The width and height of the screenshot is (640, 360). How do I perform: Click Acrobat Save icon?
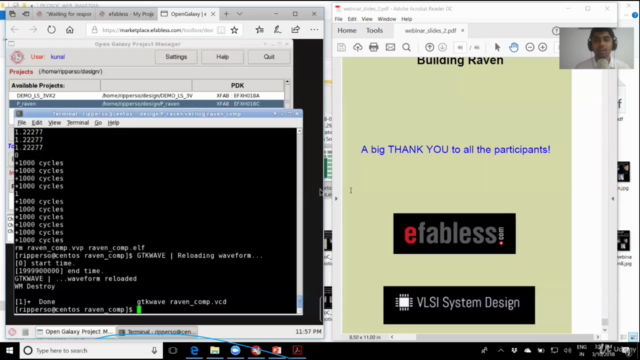pos(341,47)
